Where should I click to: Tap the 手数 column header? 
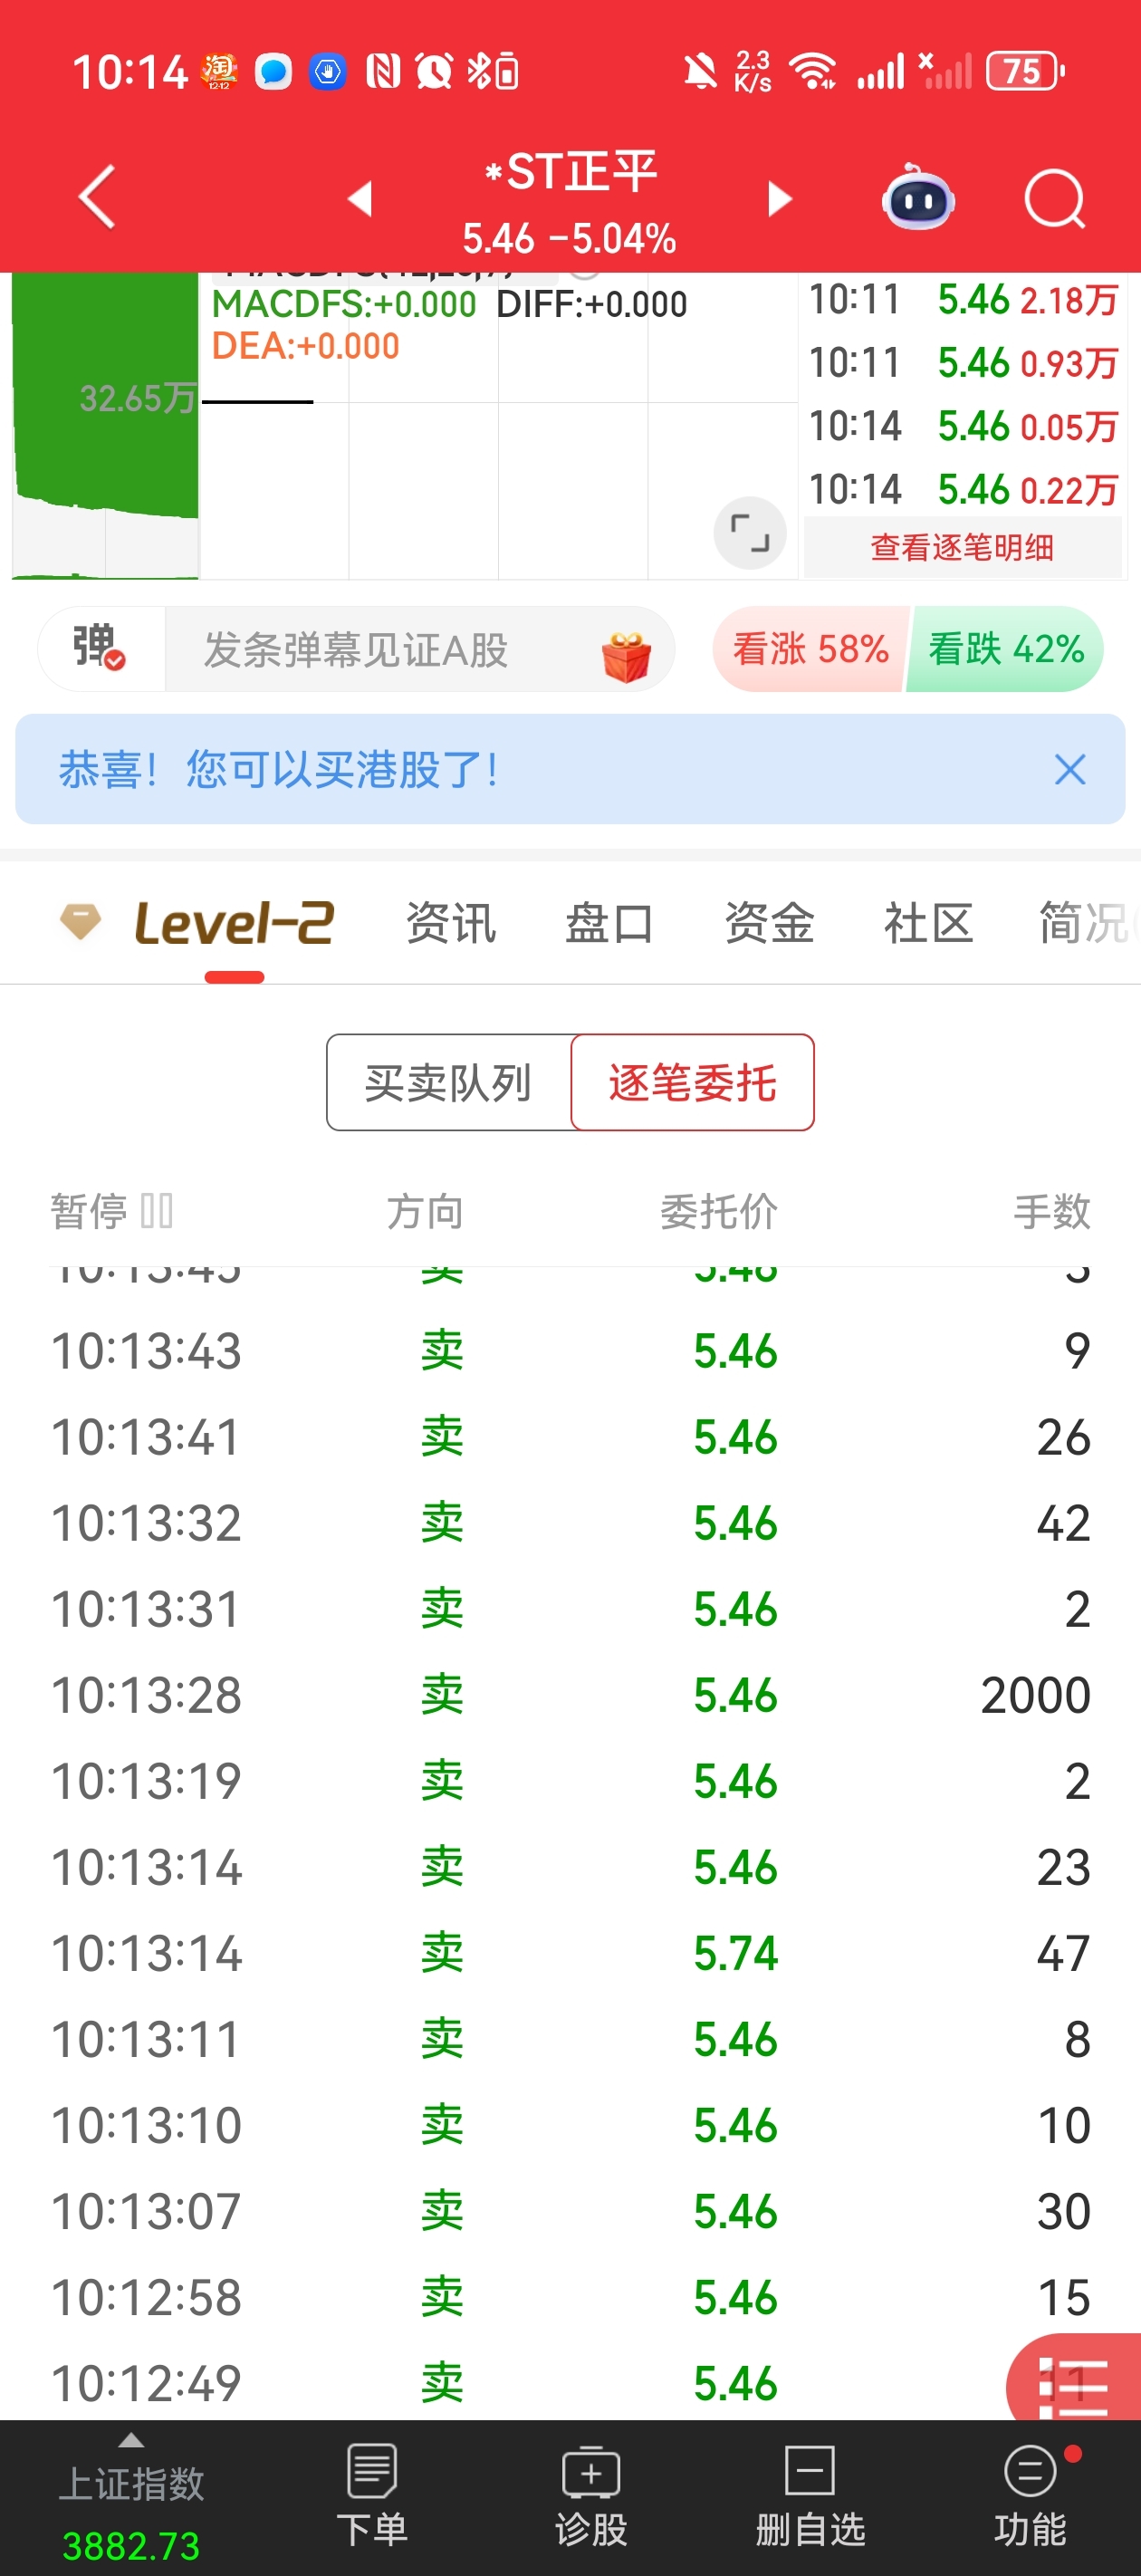coord(1051,1211)
